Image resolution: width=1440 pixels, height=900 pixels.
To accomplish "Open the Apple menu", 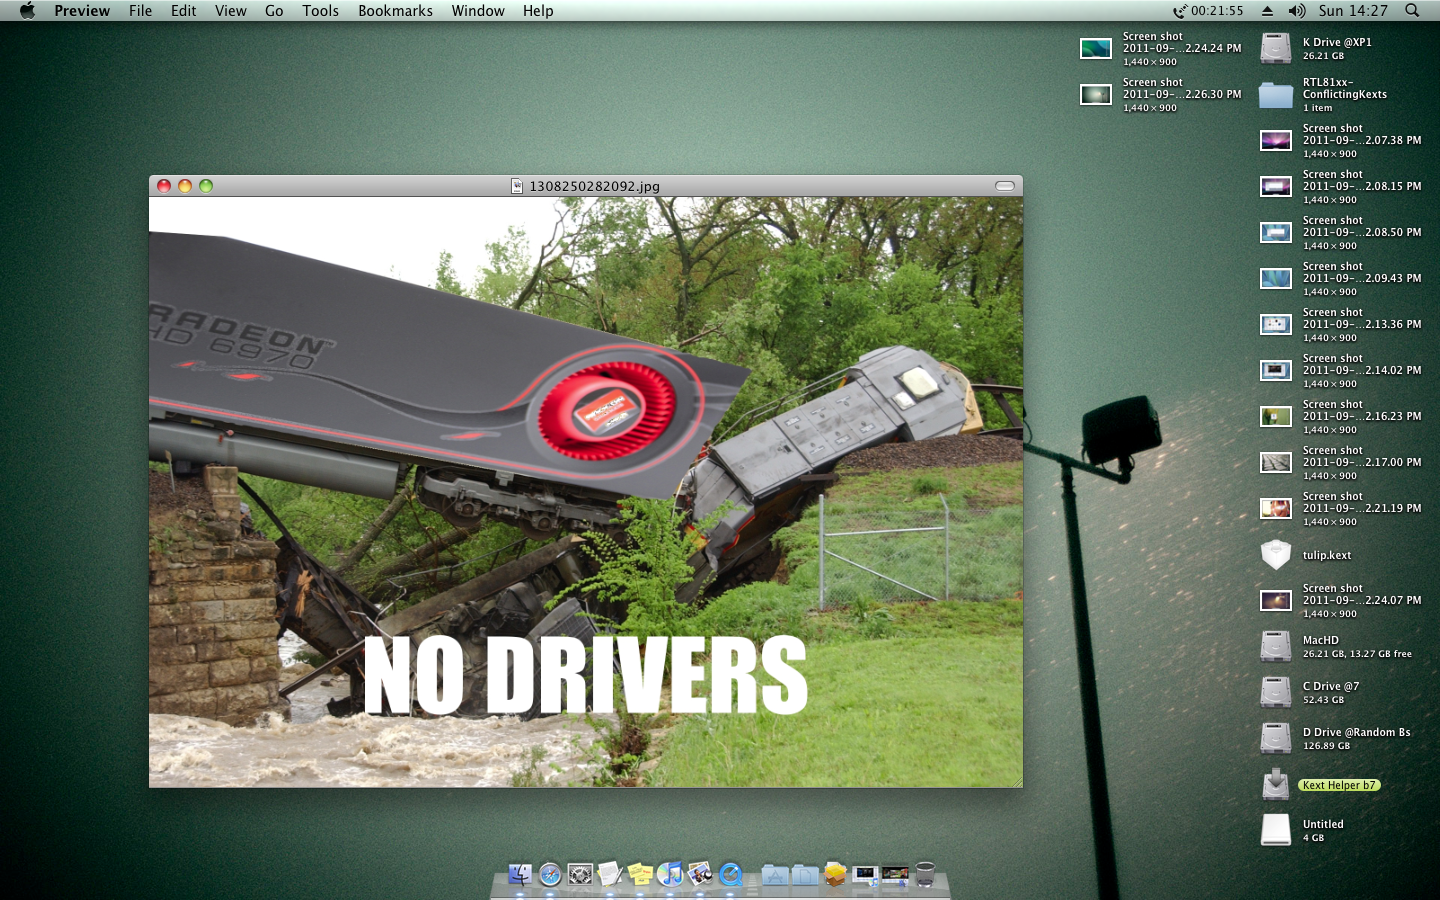I will 27,10.
